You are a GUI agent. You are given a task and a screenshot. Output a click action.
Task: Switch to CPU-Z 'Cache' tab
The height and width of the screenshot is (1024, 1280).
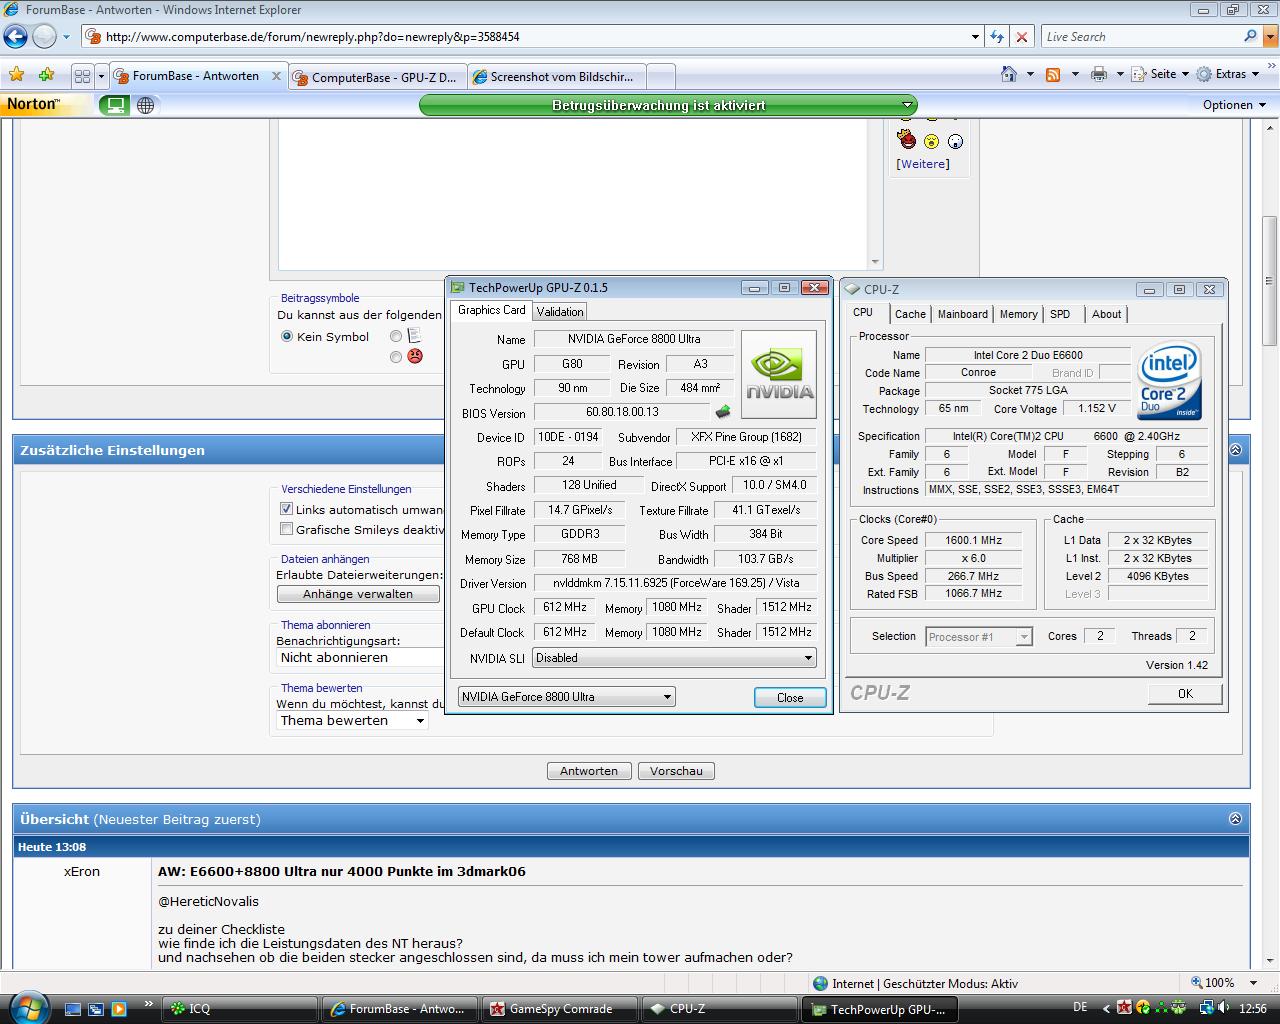[910, 314]
